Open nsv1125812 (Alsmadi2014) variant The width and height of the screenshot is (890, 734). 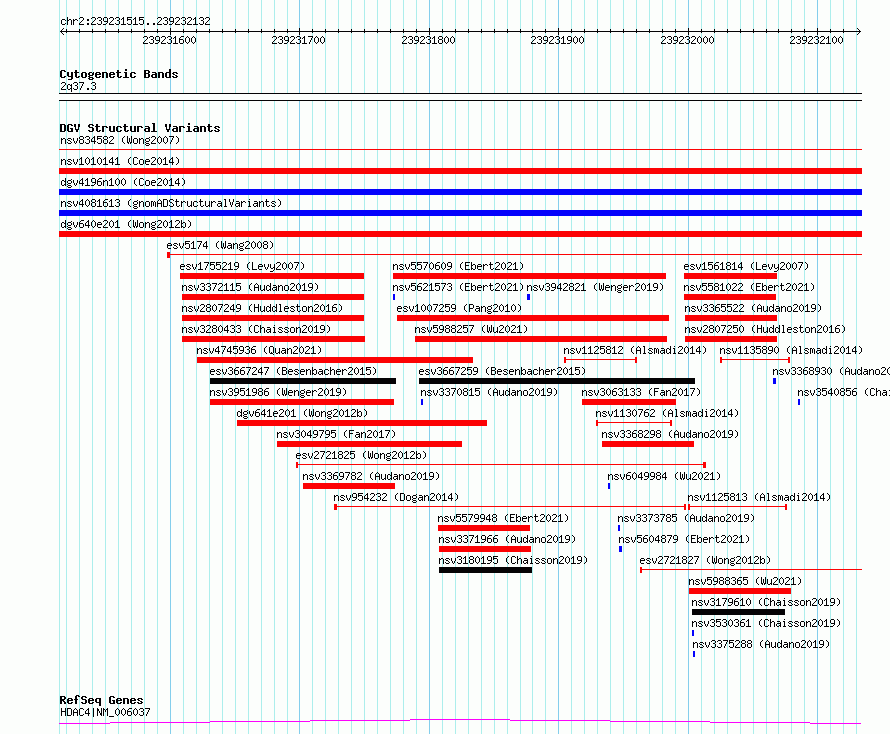tap(635, 350)
